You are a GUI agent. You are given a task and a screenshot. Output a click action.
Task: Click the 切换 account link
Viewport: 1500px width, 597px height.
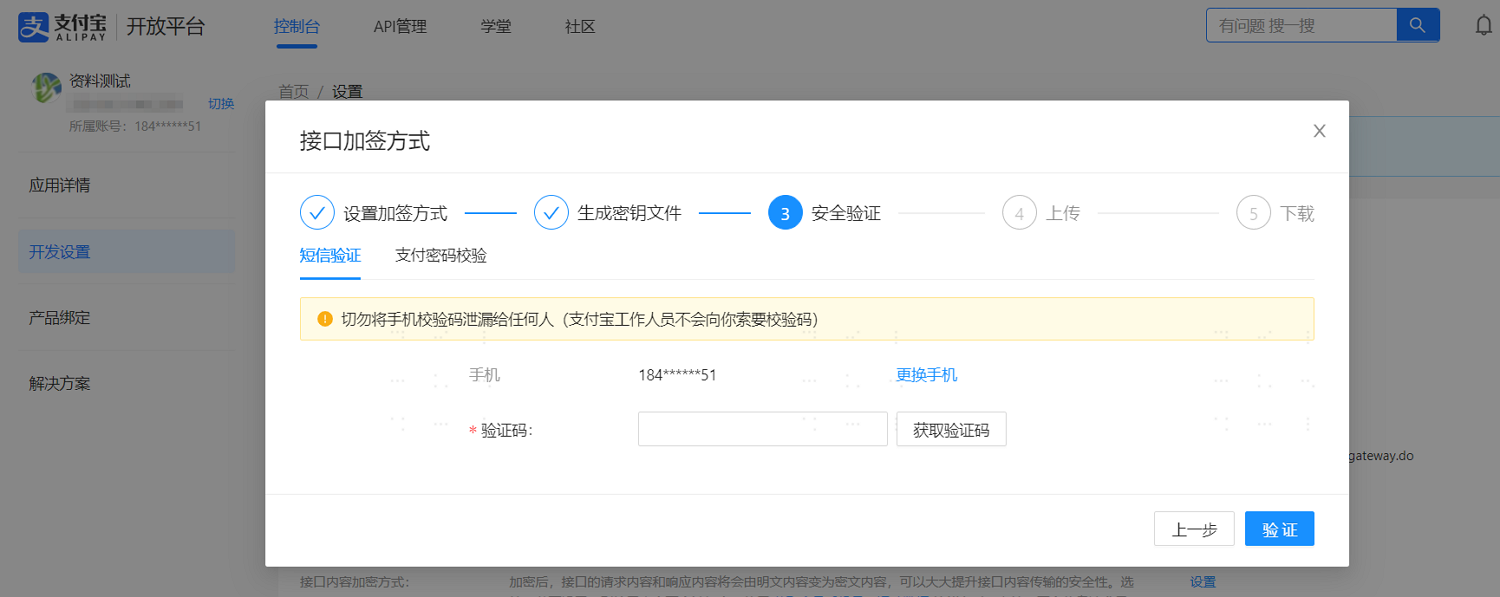tap(221, 104)
